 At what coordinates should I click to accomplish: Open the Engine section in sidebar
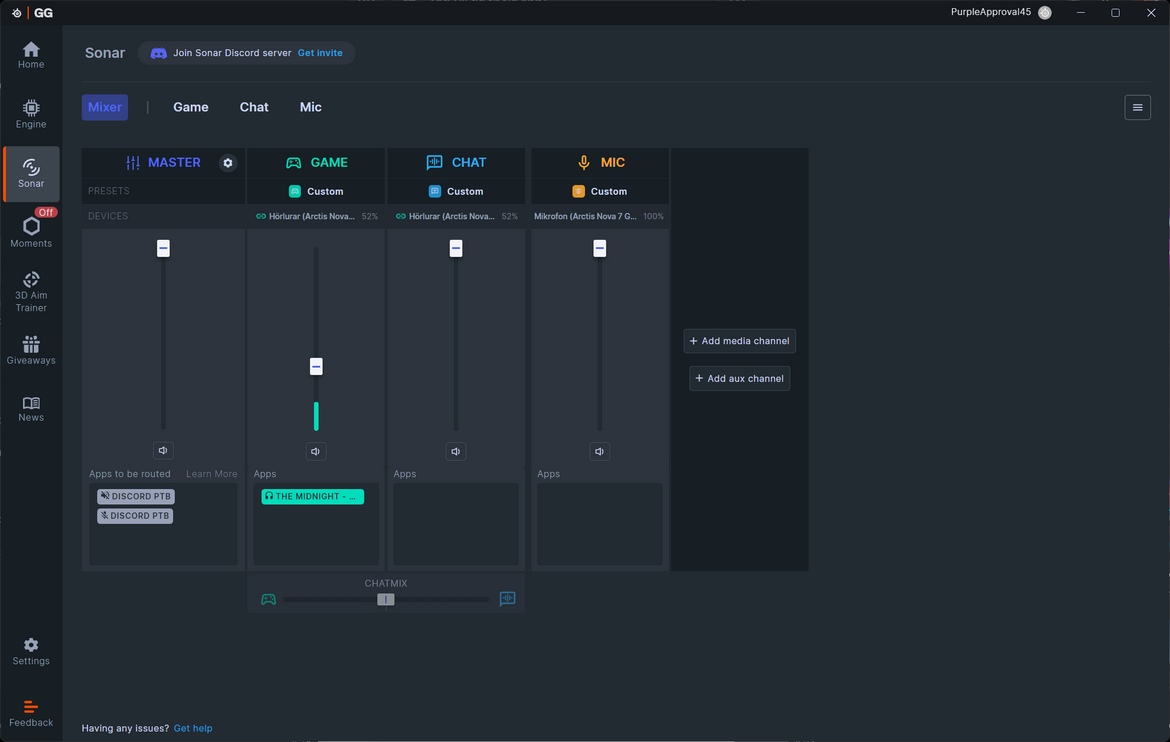pos(31,114)
